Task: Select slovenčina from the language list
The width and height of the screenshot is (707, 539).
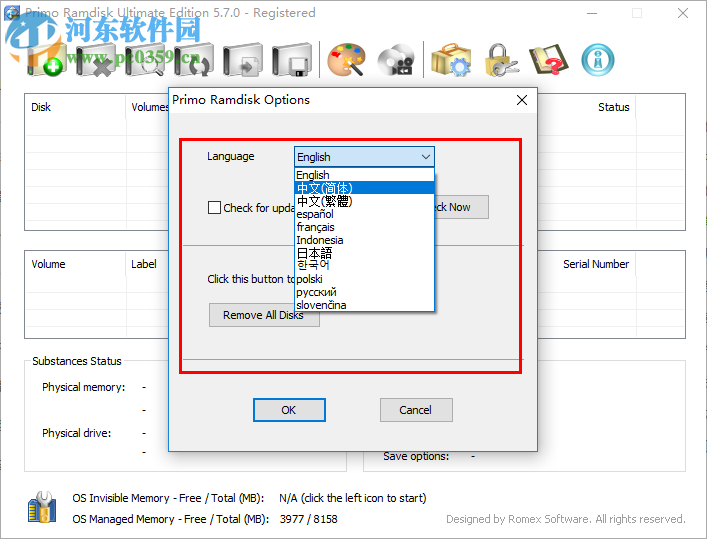Action: [x=364, y=305]
